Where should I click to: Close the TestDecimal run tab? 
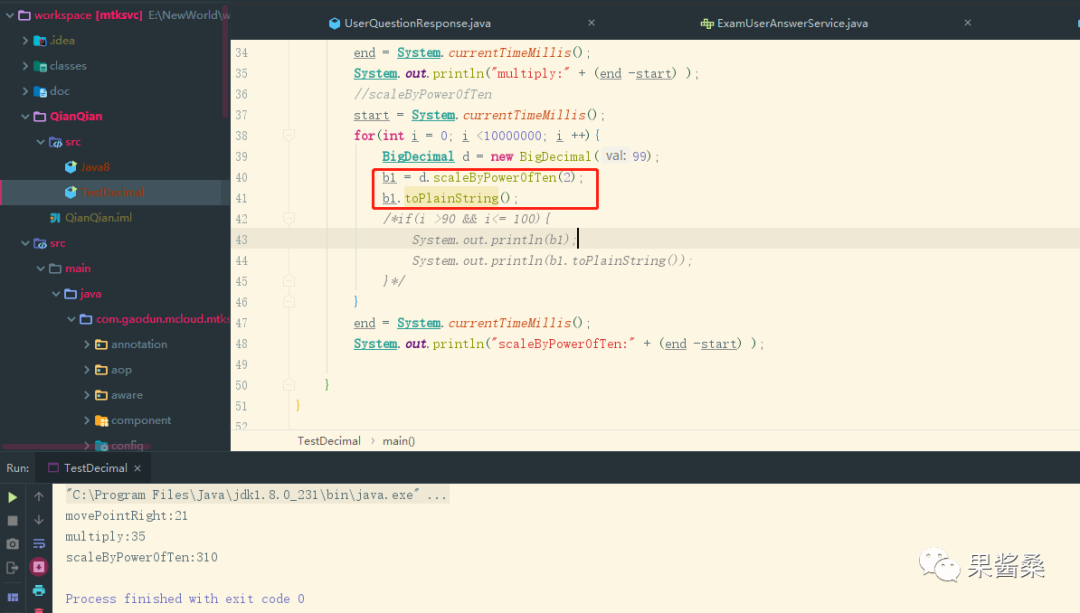coord(138,468)
